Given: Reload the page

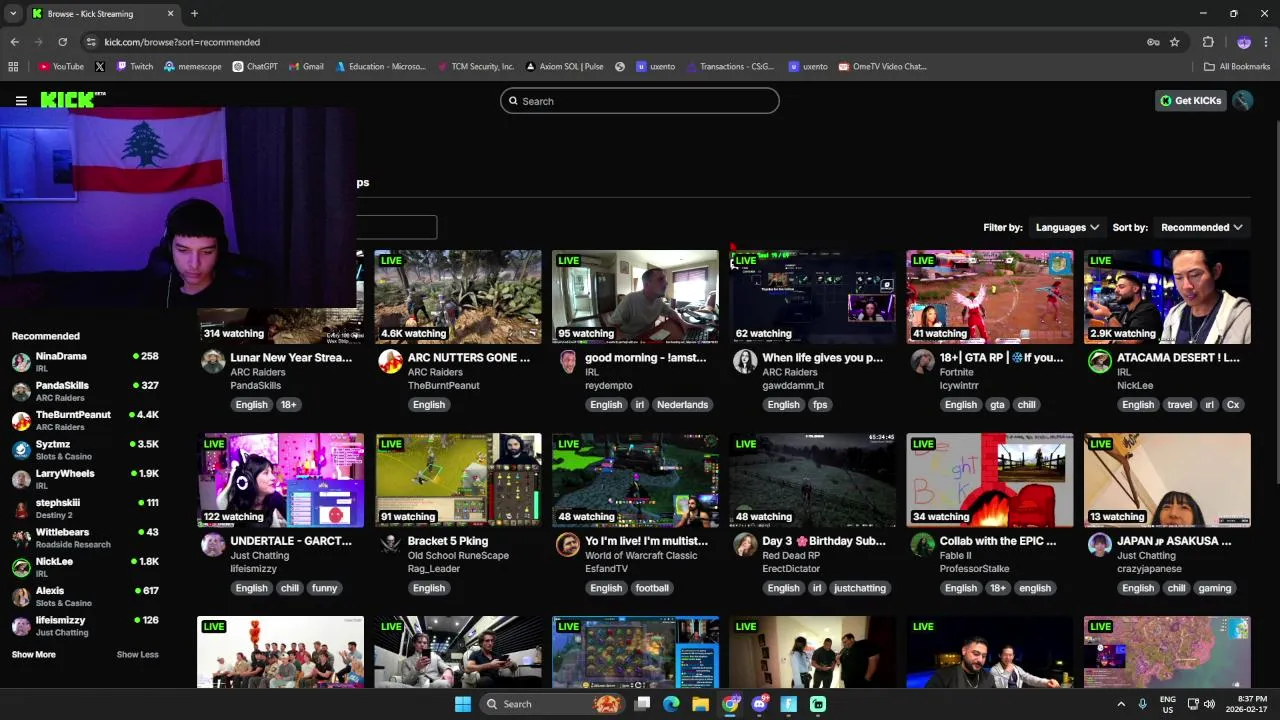Looking at the screenshot, I should click(62, 42).
